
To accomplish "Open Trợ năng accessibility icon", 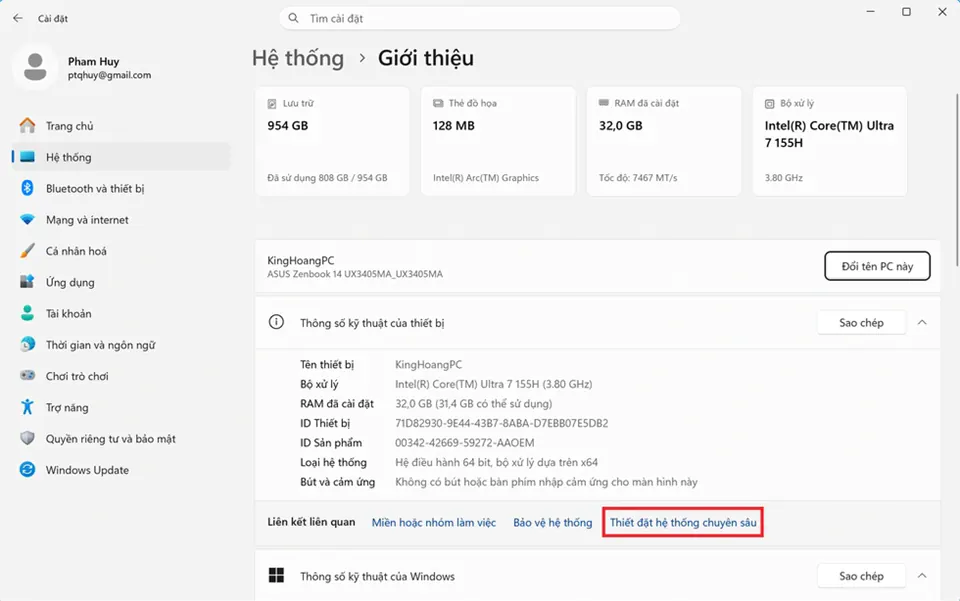I will pos(27,407).
